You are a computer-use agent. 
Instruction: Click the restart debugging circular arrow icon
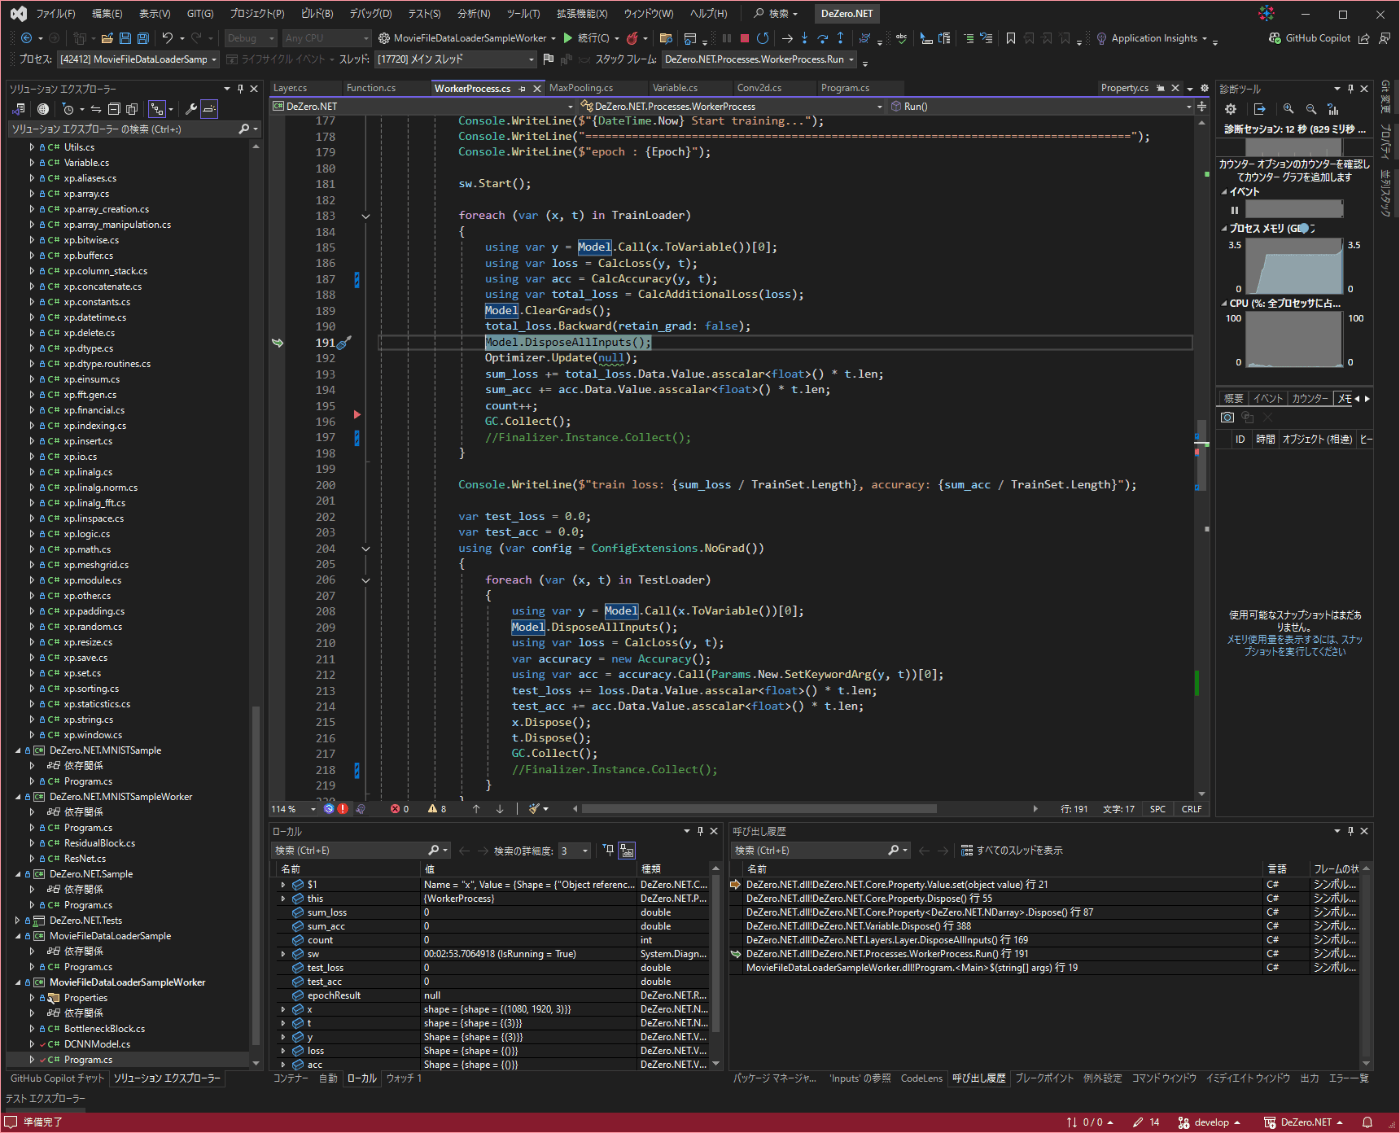click(x=763, y=38)
